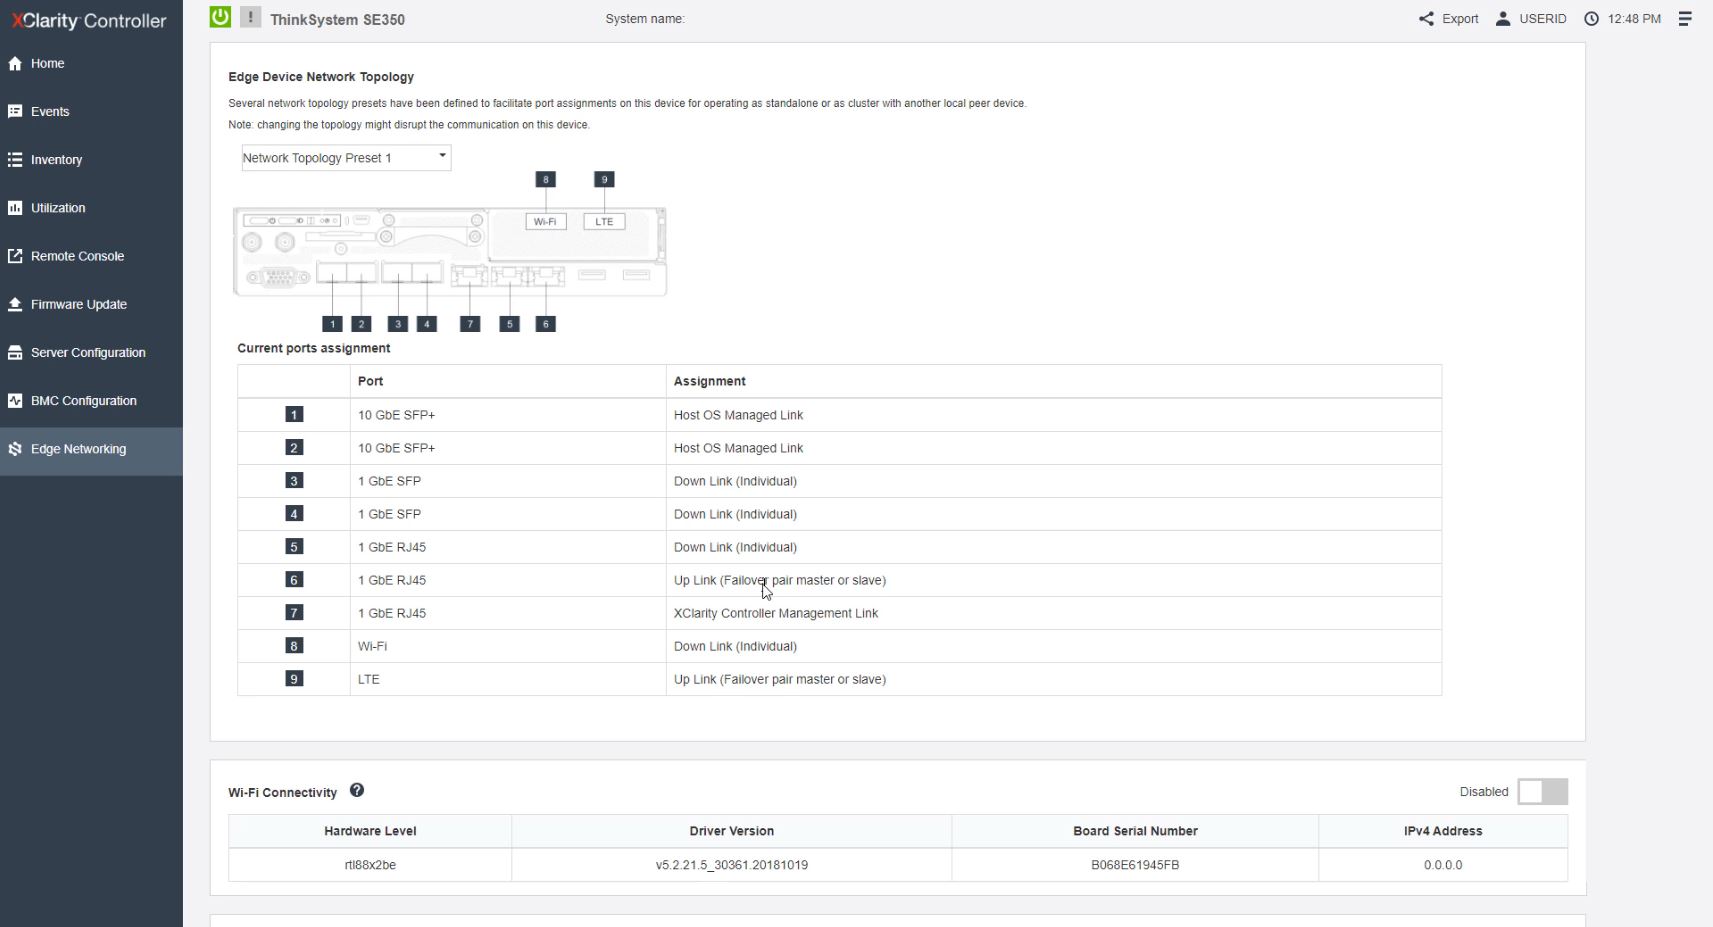Open the hamburger menu at top right
The image size is (1713, 927).
1685,19
